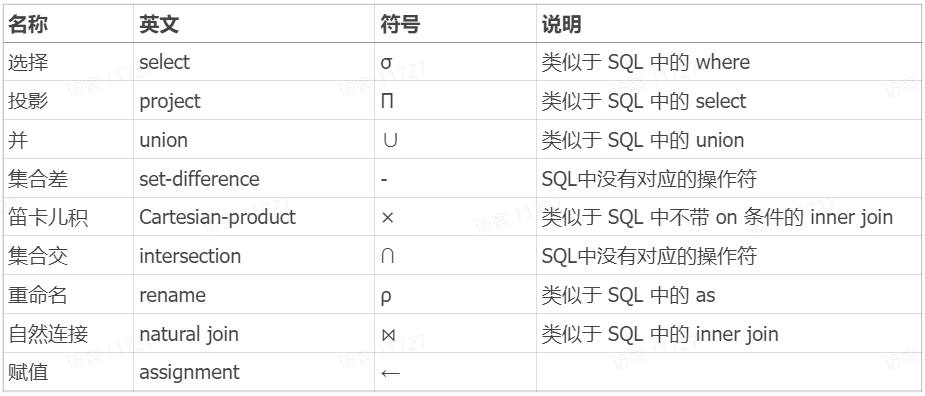Click the Π projection symbol
The image size is (925, 396).
[x=388, y=102]
